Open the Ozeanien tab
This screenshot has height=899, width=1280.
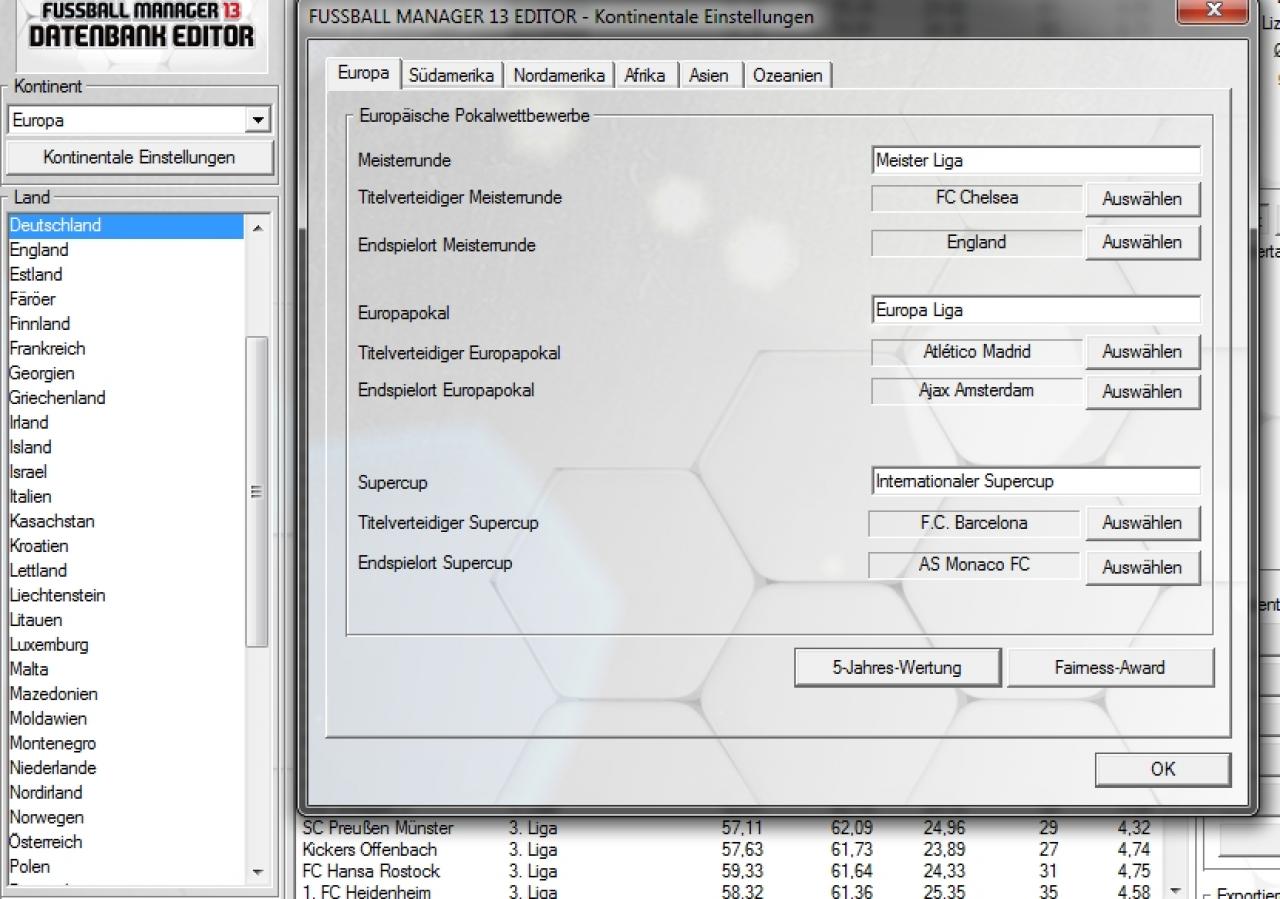pyautogui.click(x=788, y=75)
